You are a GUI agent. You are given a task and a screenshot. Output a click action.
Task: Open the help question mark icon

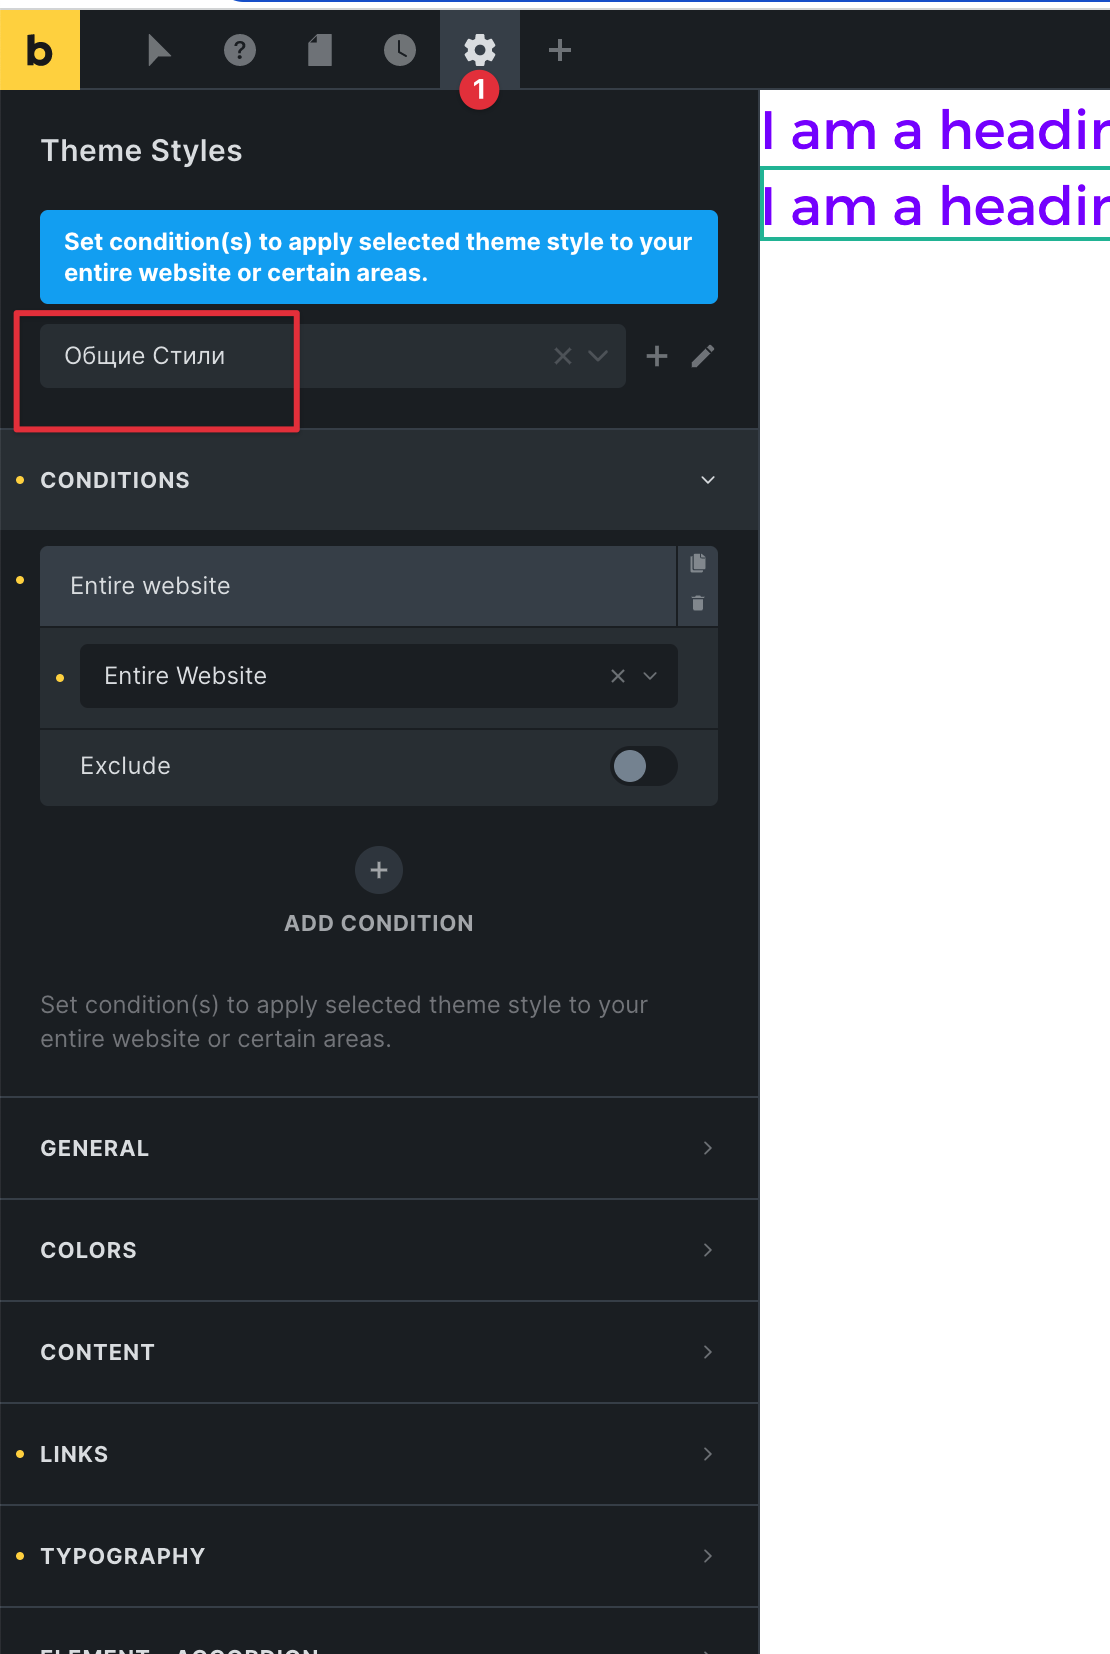(240, 50)
